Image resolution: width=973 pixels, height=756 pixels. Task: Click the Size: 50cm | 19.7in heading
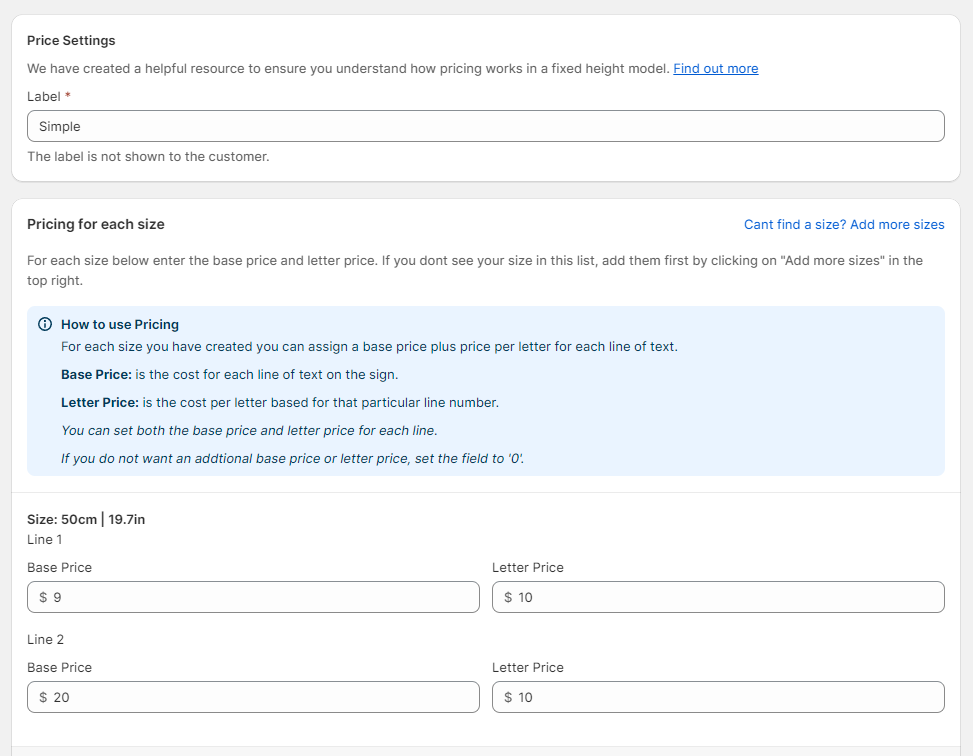pyautogui.click(x=86, y=519)
